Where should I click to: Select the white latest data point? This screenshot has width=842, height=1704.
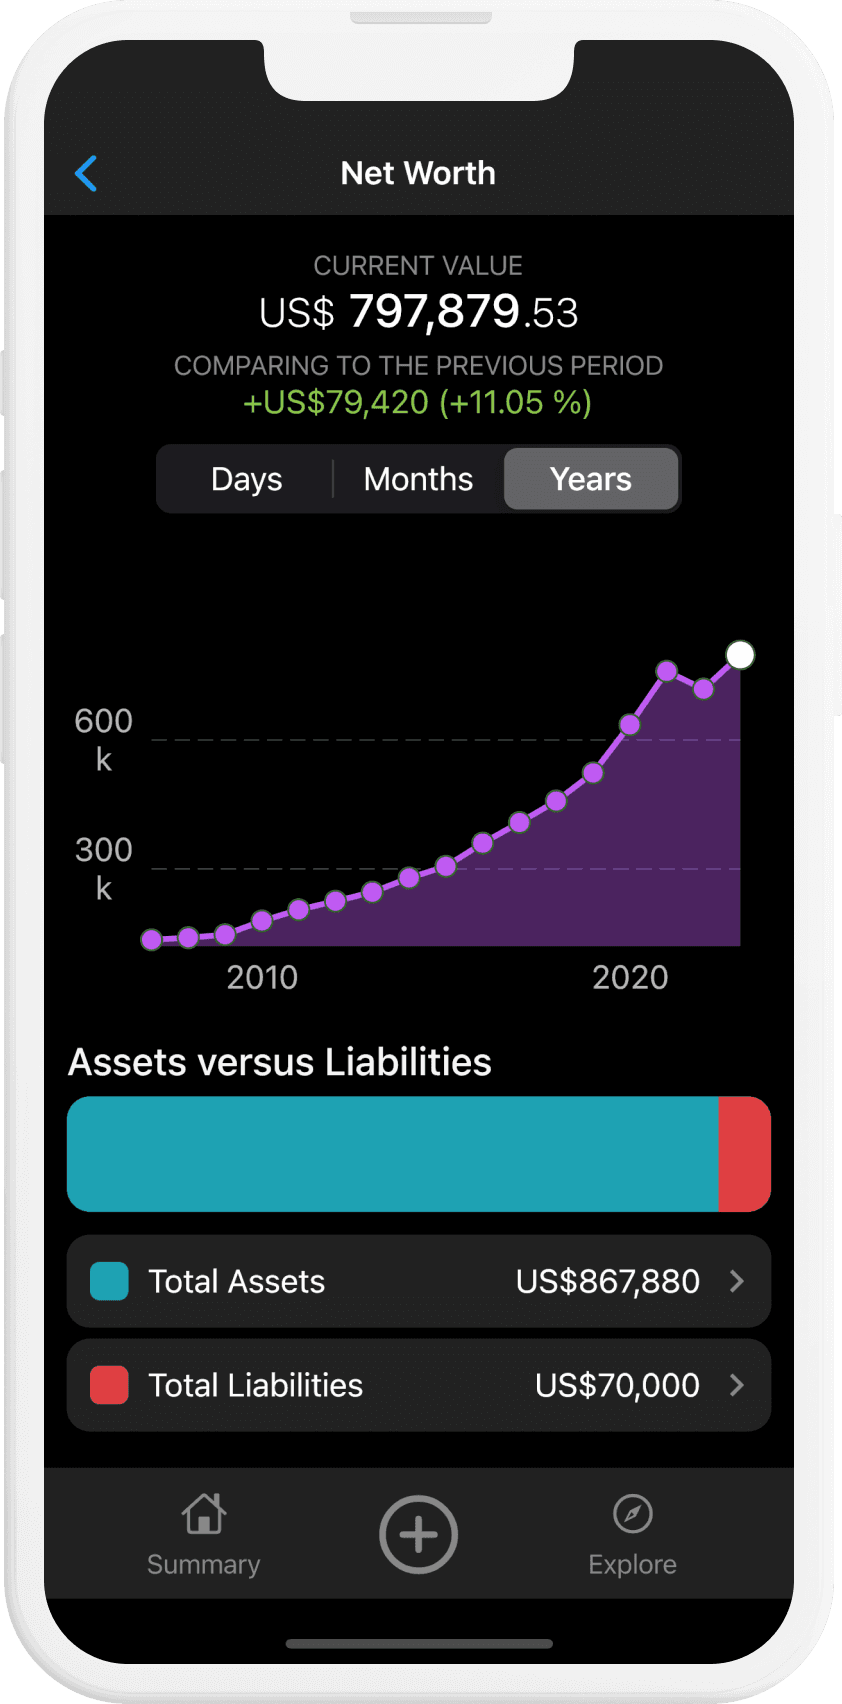(740, 655)
